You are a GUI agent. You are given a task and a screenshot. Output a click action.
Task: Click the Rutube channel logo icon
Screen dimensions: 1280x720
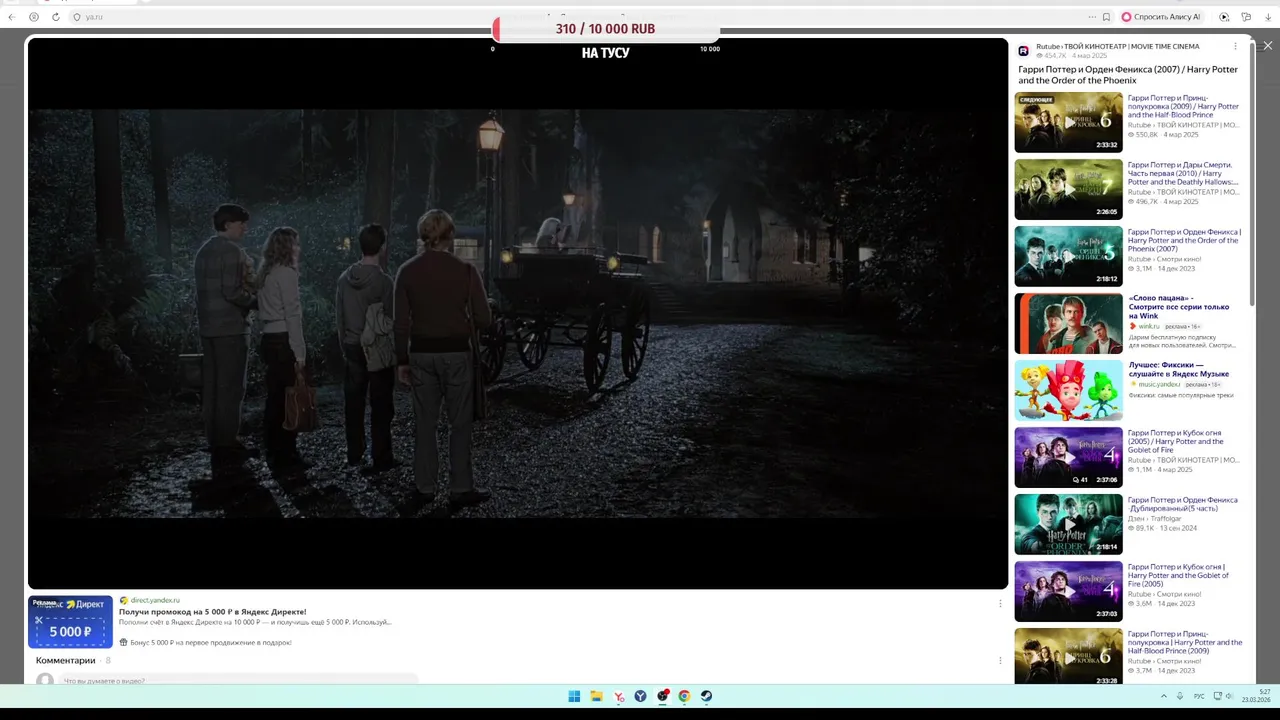(x=1023, y=50)
